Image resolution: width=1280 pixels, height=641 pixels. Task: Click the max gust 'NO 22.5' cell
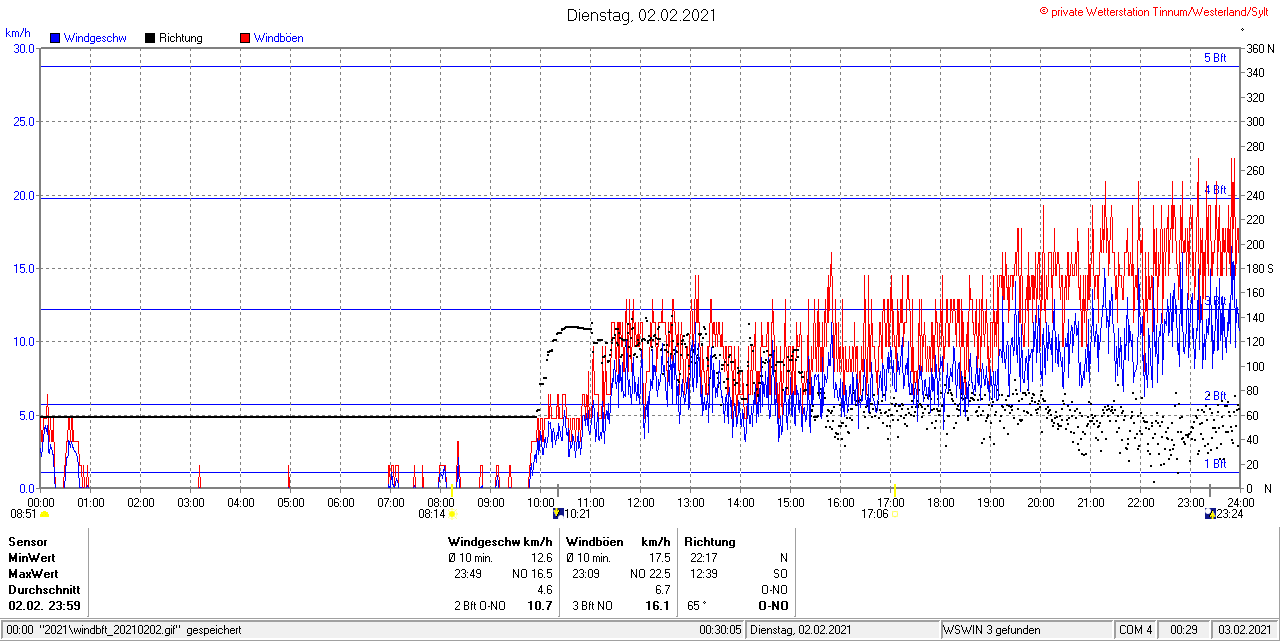click(x=650, y=574)
